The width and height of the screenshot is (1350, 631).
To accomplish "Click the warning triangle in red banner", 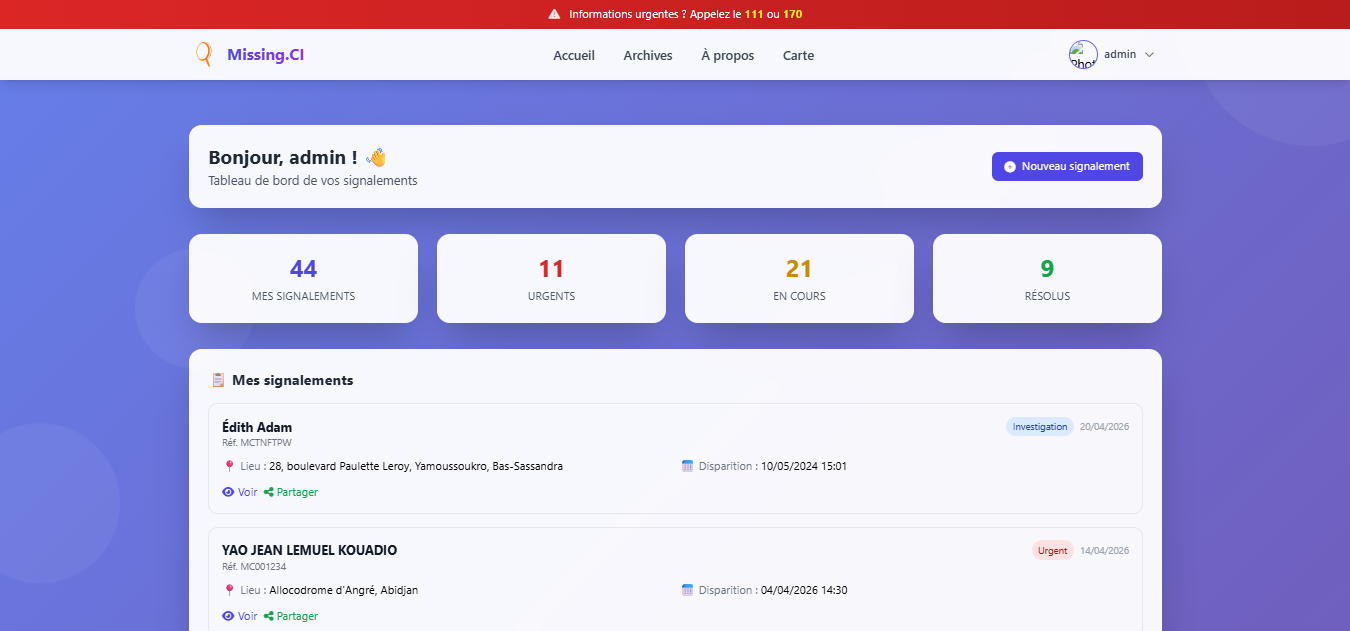I will (x=554, y=14).
